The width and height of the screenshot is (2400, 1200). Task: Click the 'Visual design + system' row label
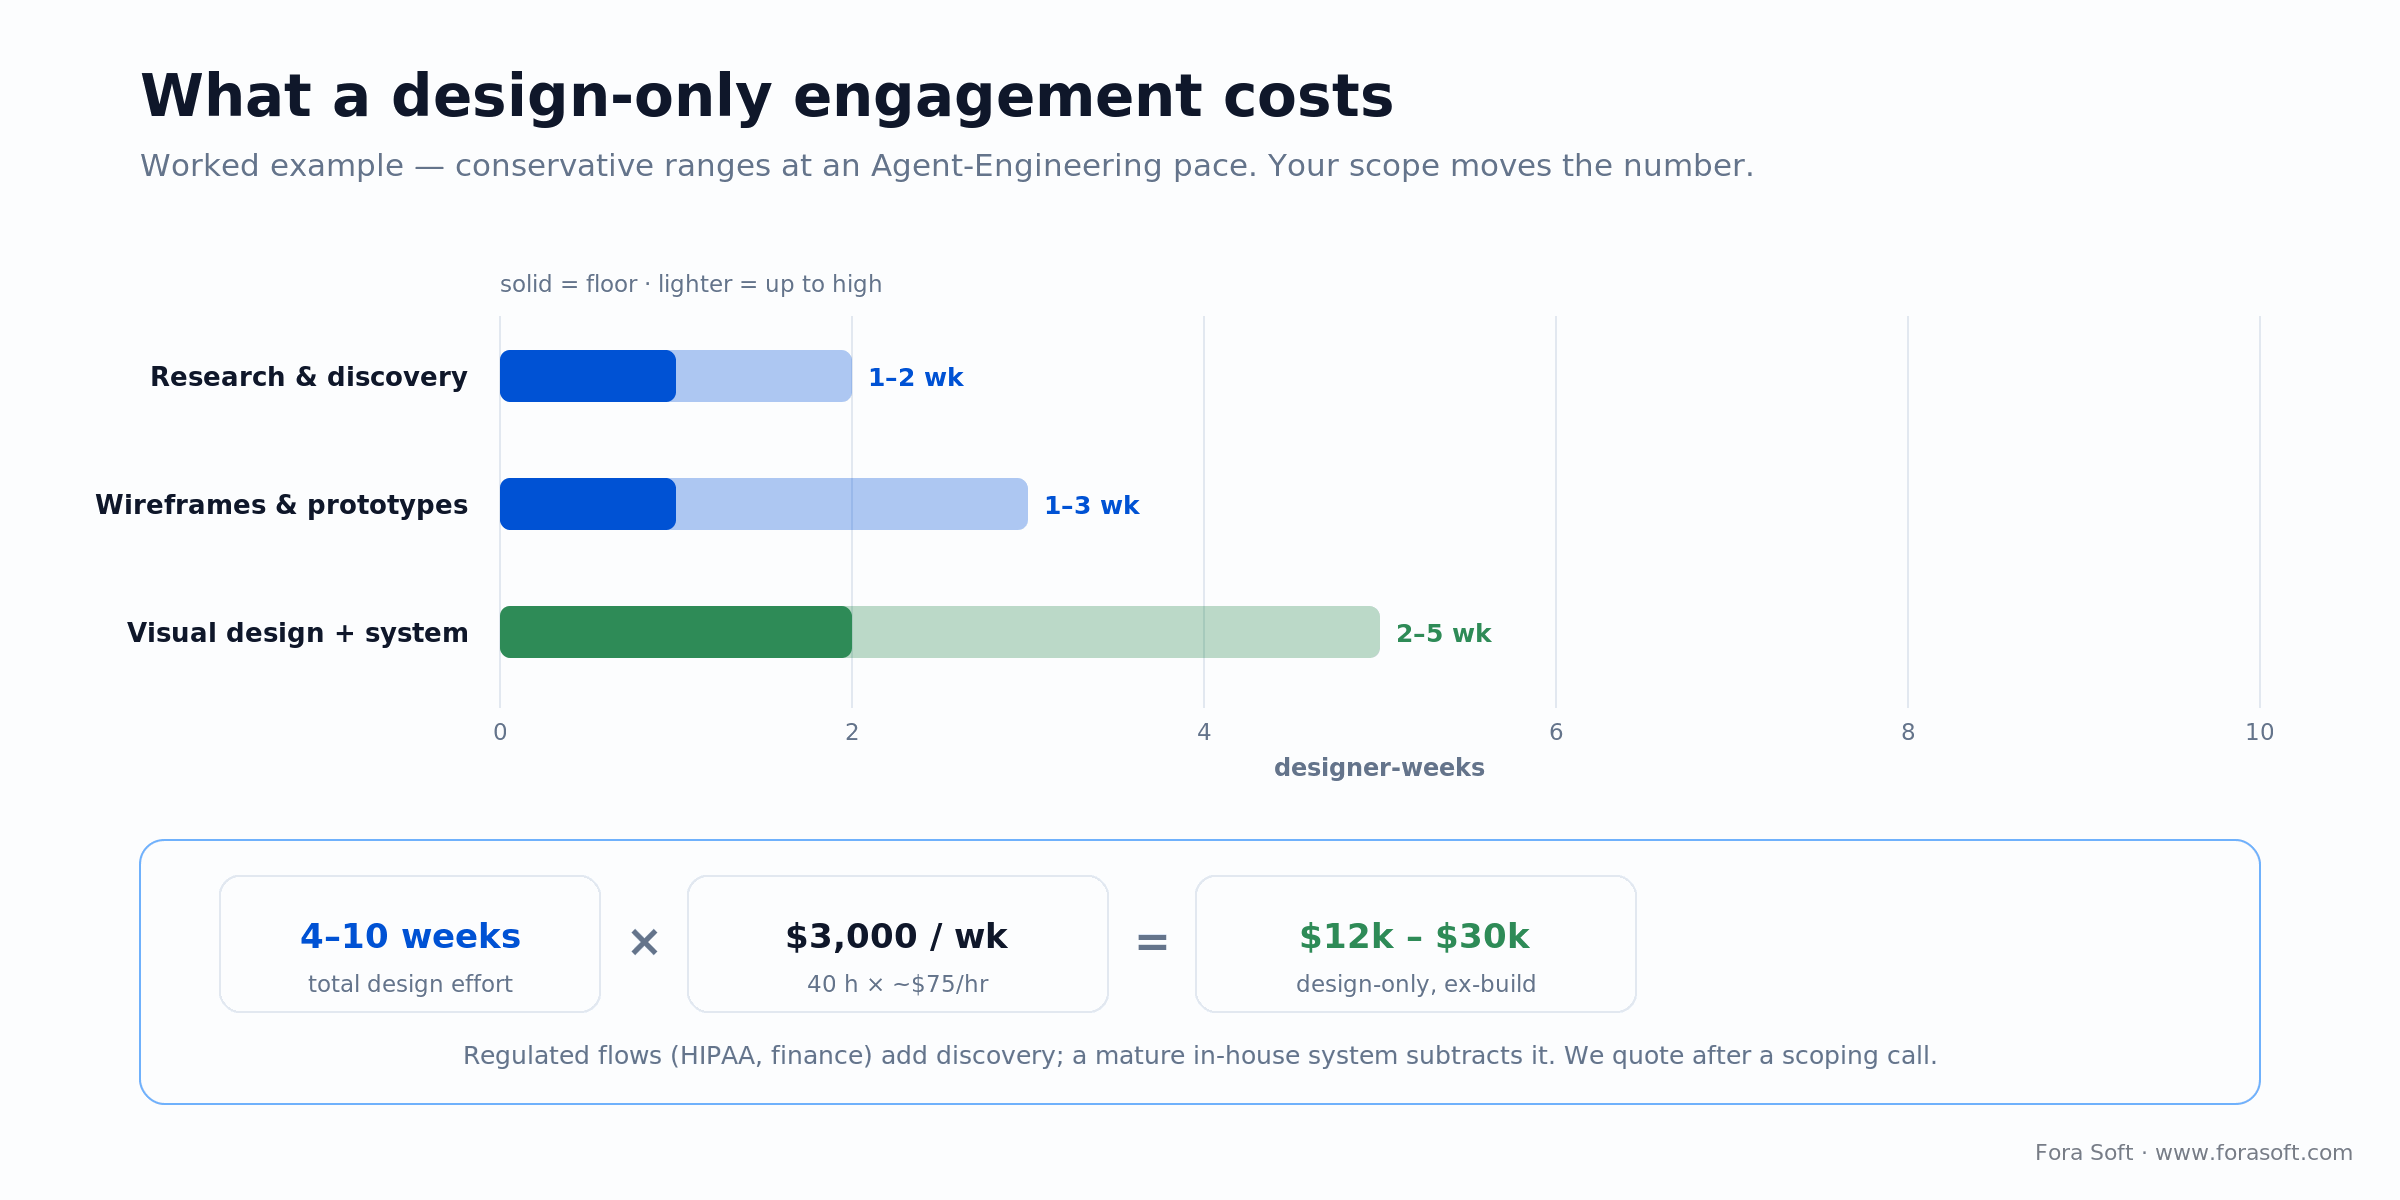click(x=298, y=633)
